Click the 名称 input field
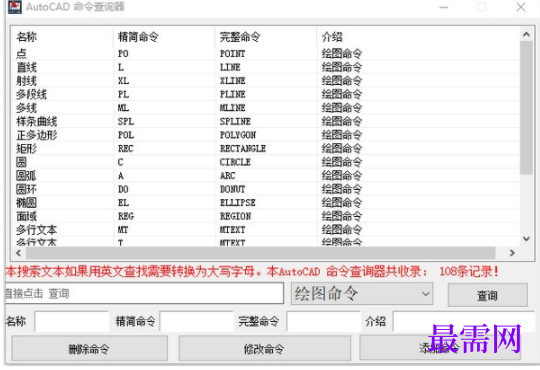Image resolution: width=540 pixels, height=370 pixels. point(72,321)
